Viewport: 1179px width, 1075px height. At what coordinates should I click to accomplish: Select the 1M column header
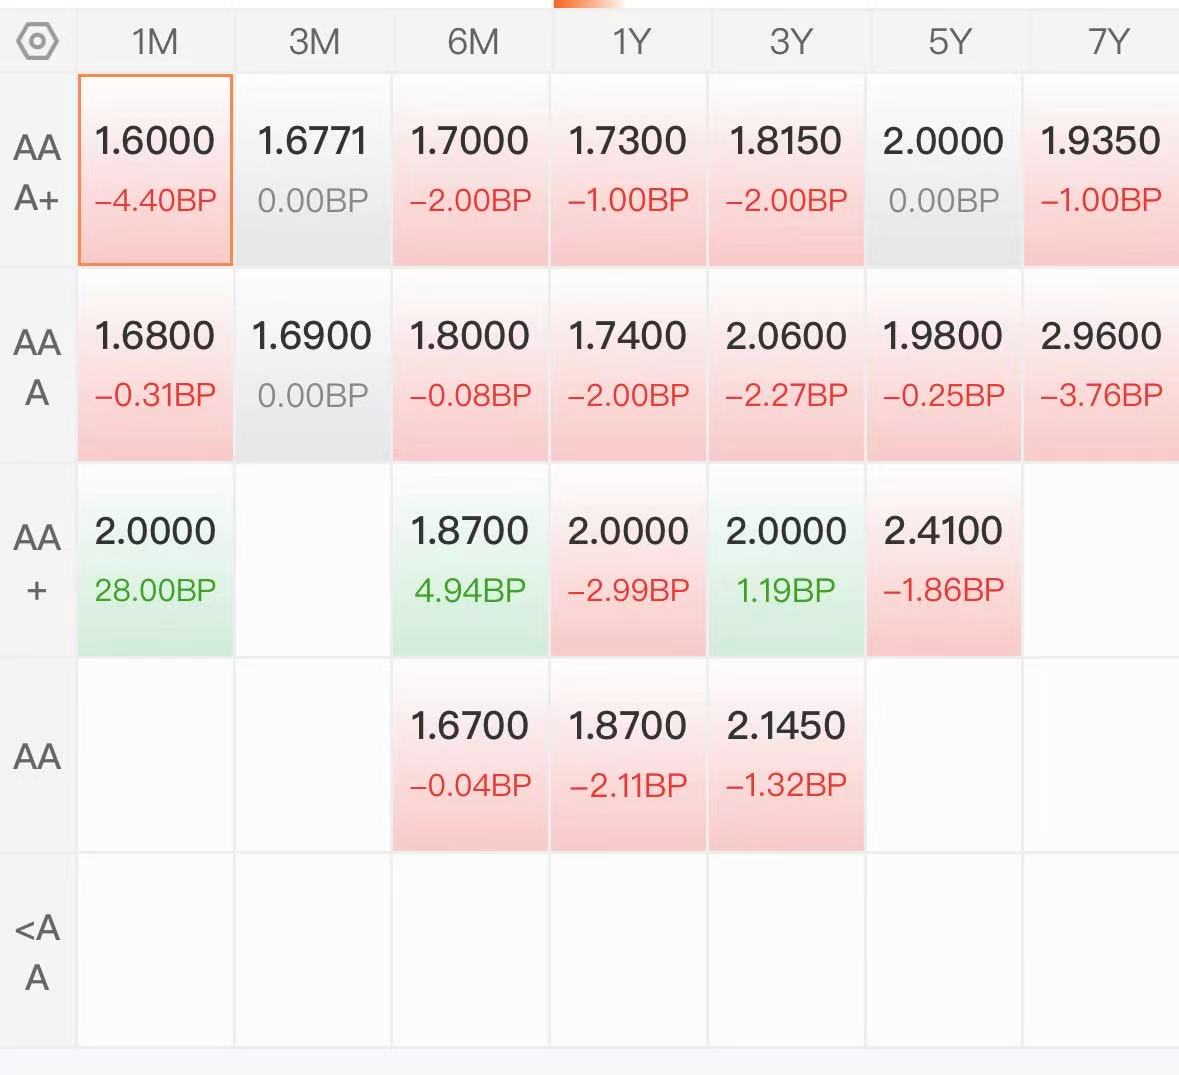click(x=155, y=41)
